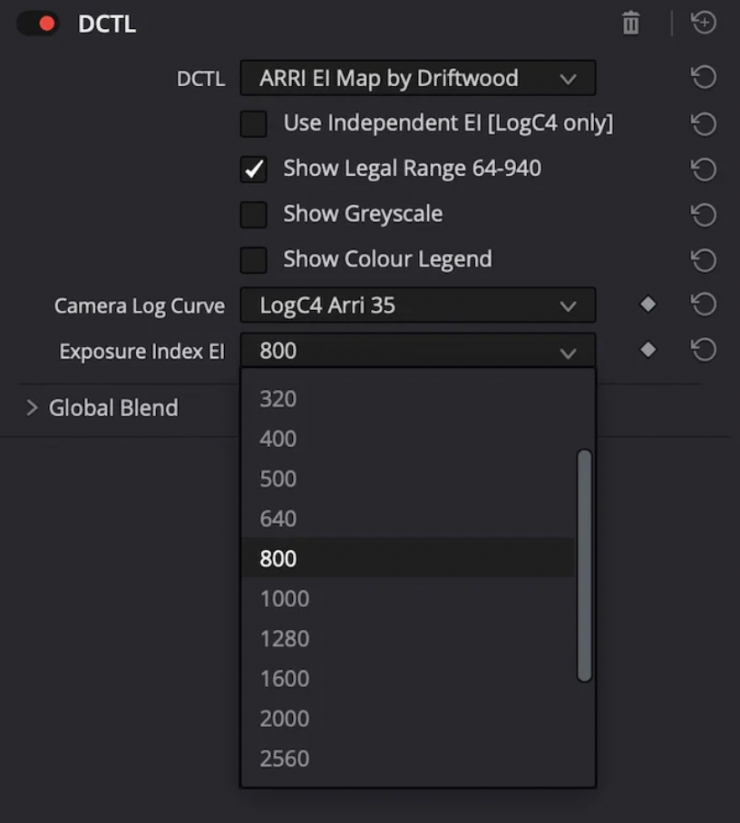Add keyframe for Exposure Index EI
Viewport: 740px width, 823px height.
tap(648, 350)
